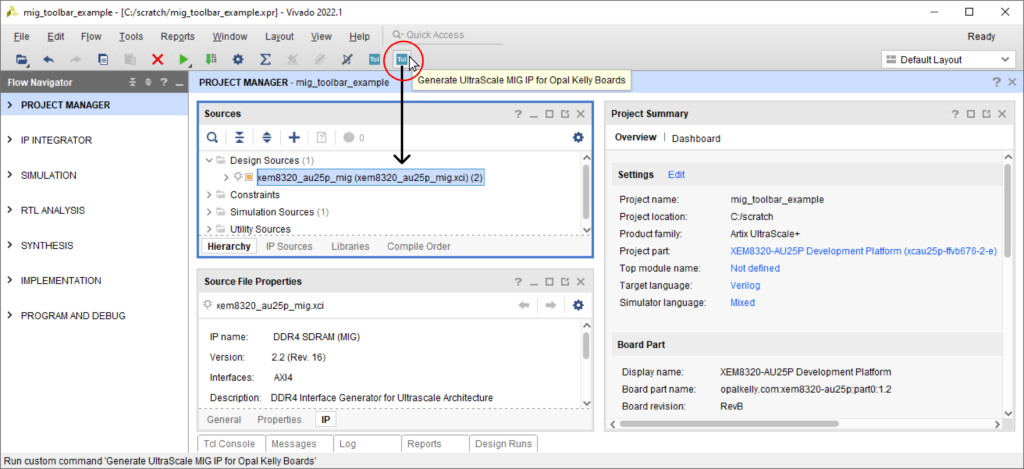The height and width of the screenshot is (469, 1024).
Task: Click the green down-arrow bitstream toolbar icon
Action: (211, 59)
